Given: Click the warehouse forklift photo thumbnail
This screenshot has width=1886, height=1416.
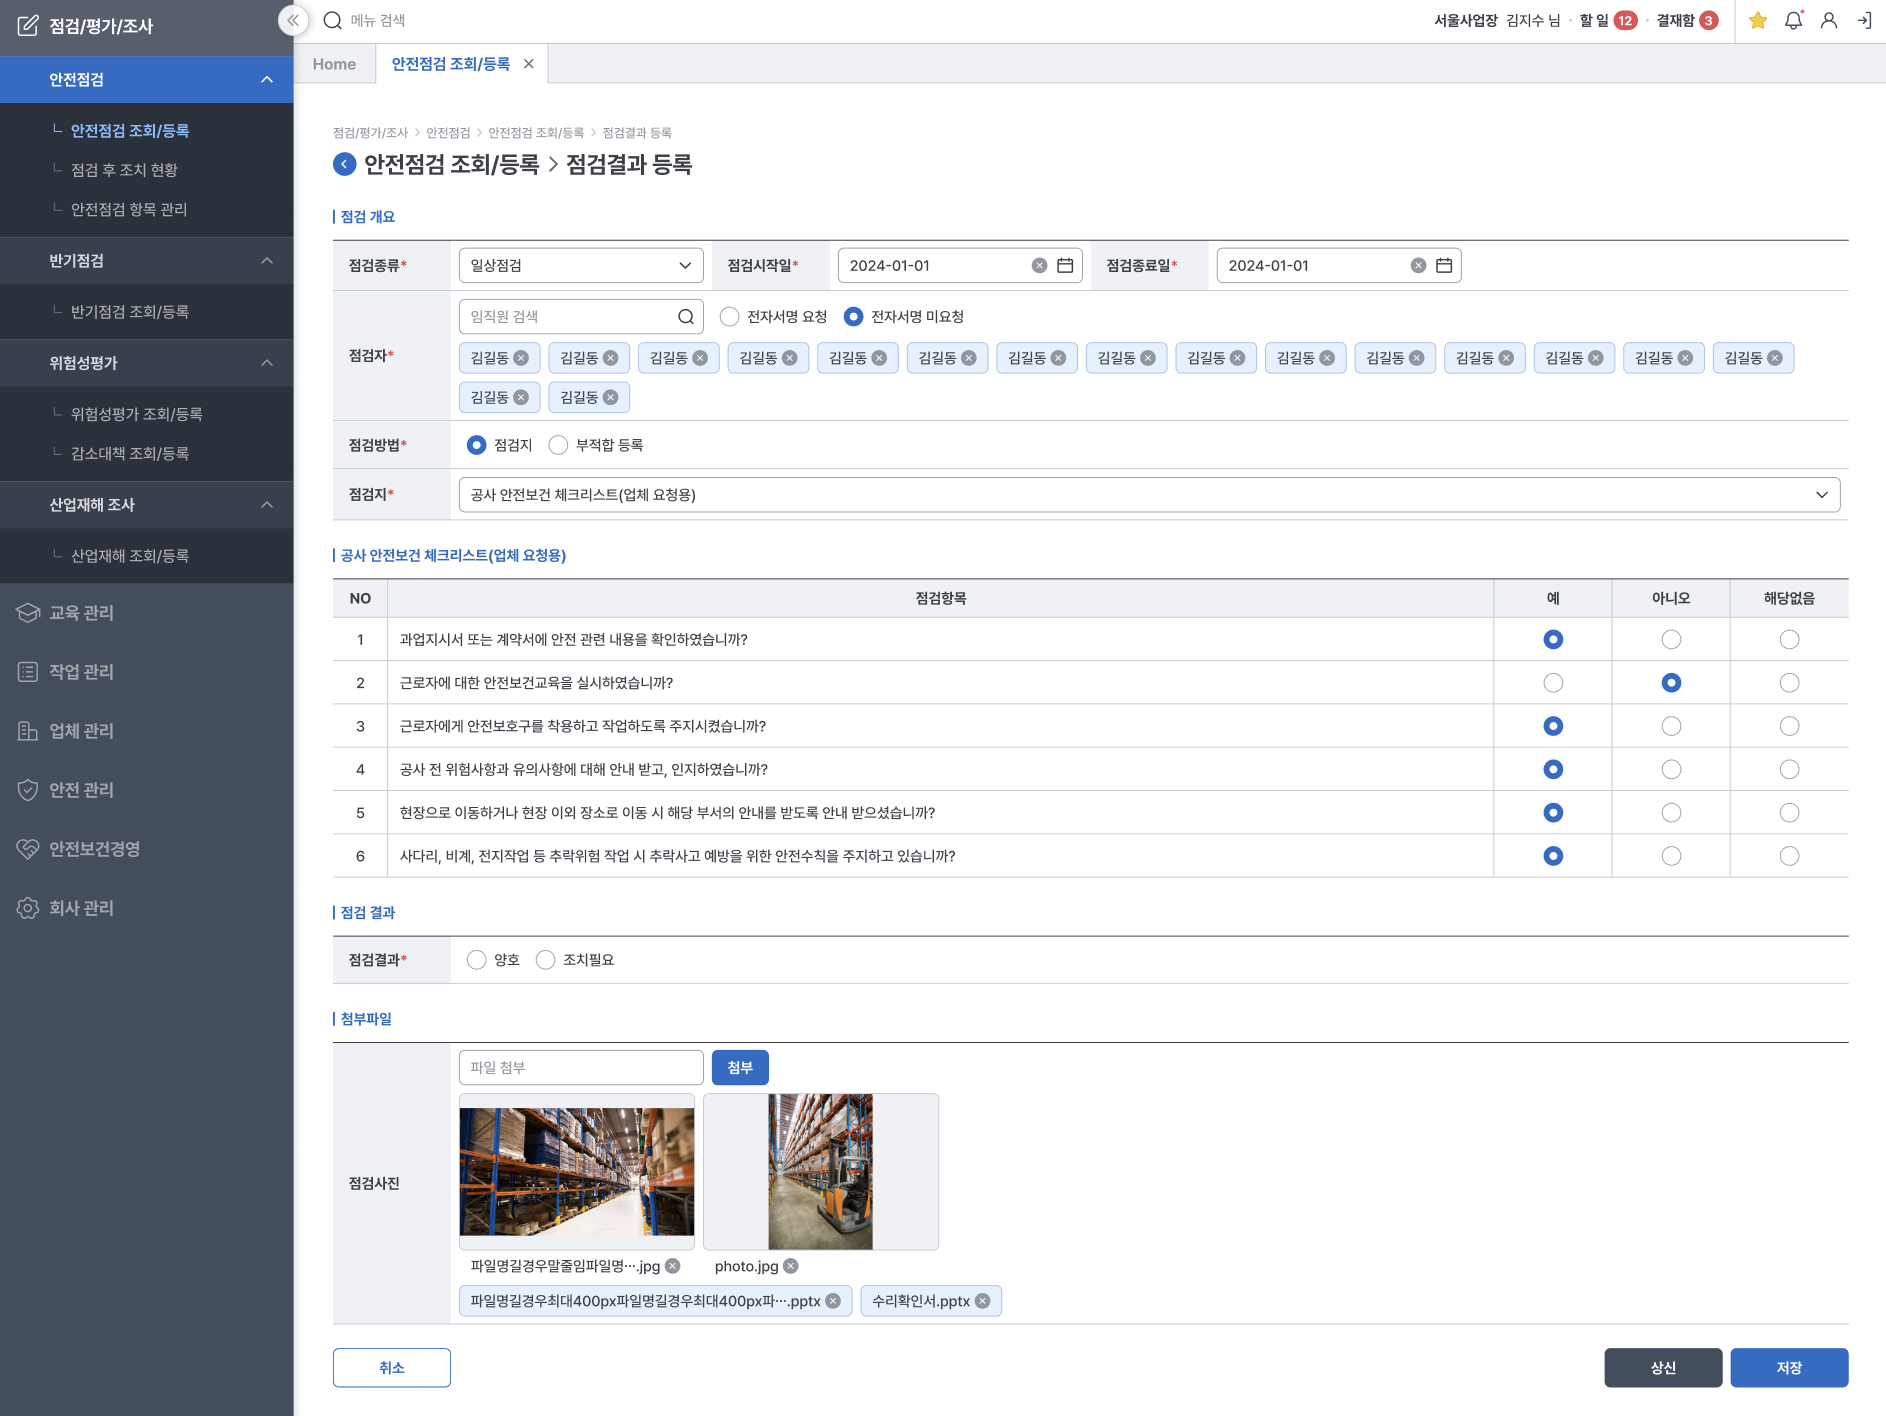Looking at the screenshot, I should 821,1171.
